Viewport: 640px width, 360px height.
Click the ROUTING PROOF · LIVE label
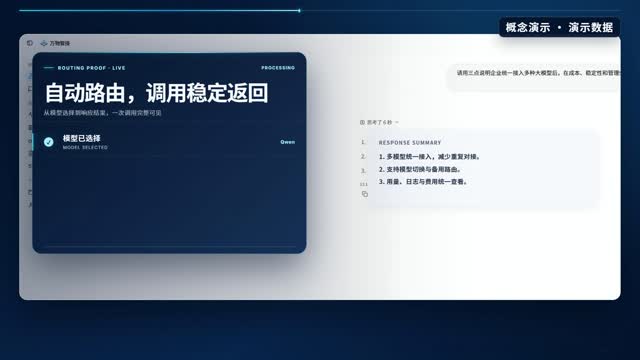coord(91,68)
